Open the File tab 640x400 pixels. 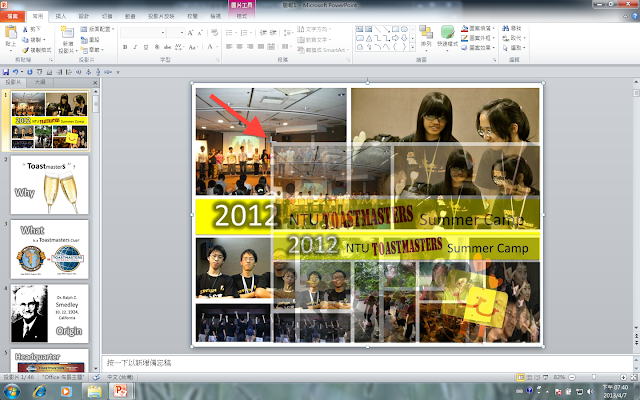pos(13,16)
